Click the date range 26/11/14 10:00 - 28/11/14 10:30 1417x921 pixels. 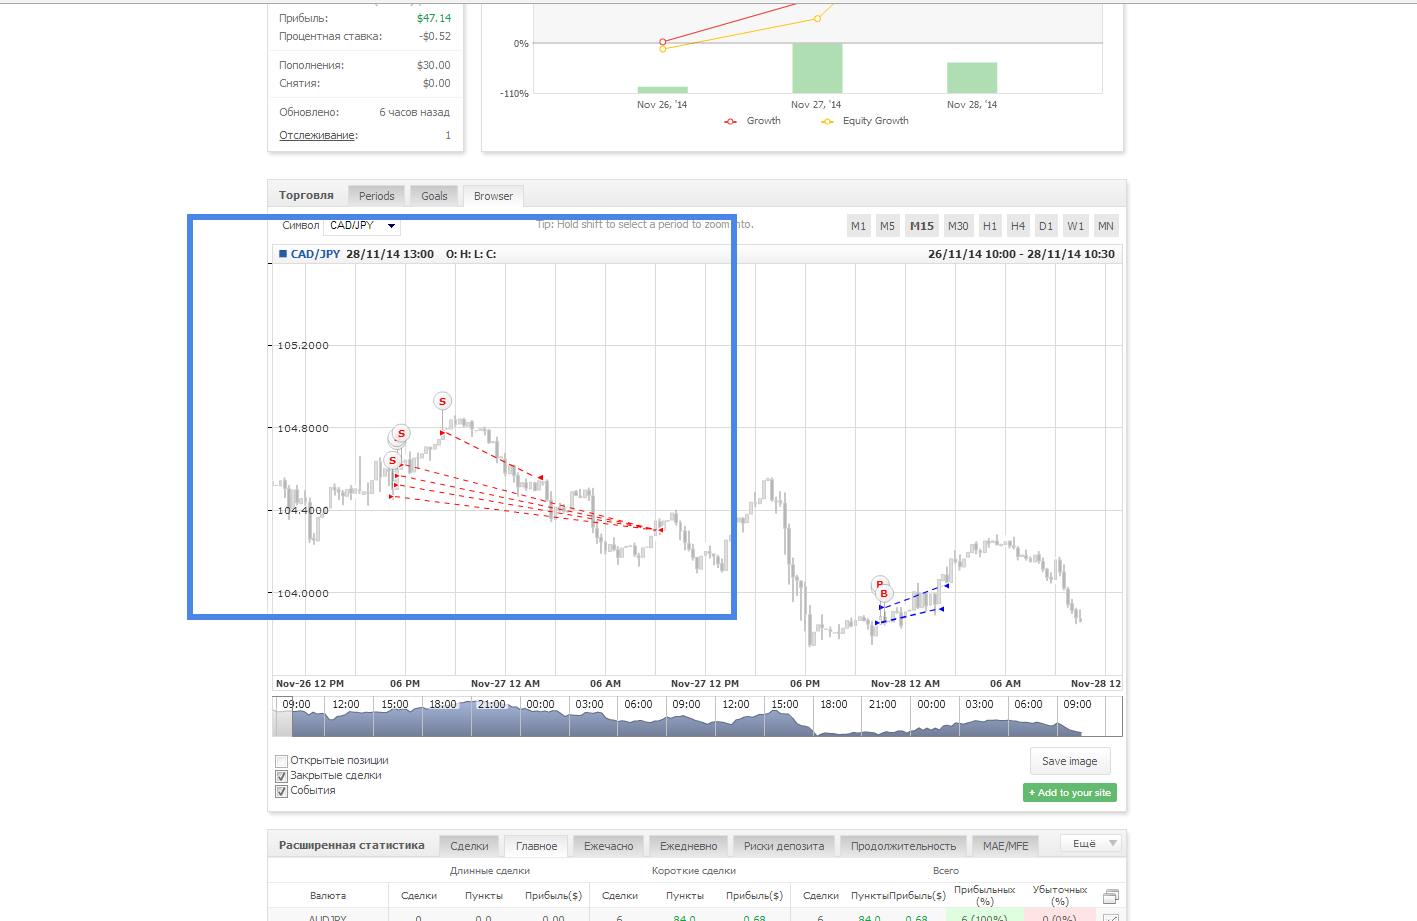(x=1021, y=254)
